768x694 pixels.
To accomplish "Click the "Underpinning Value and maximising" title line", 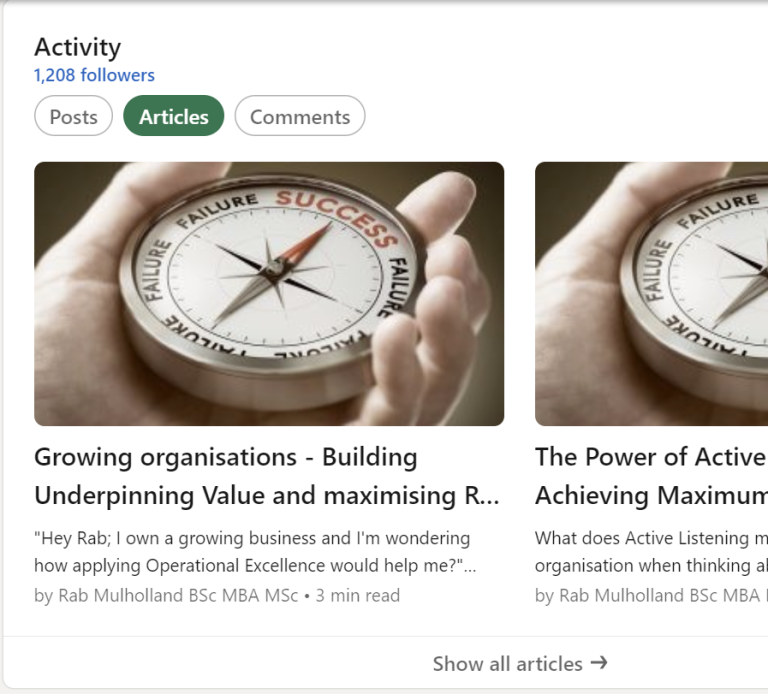I will (267, 495).
